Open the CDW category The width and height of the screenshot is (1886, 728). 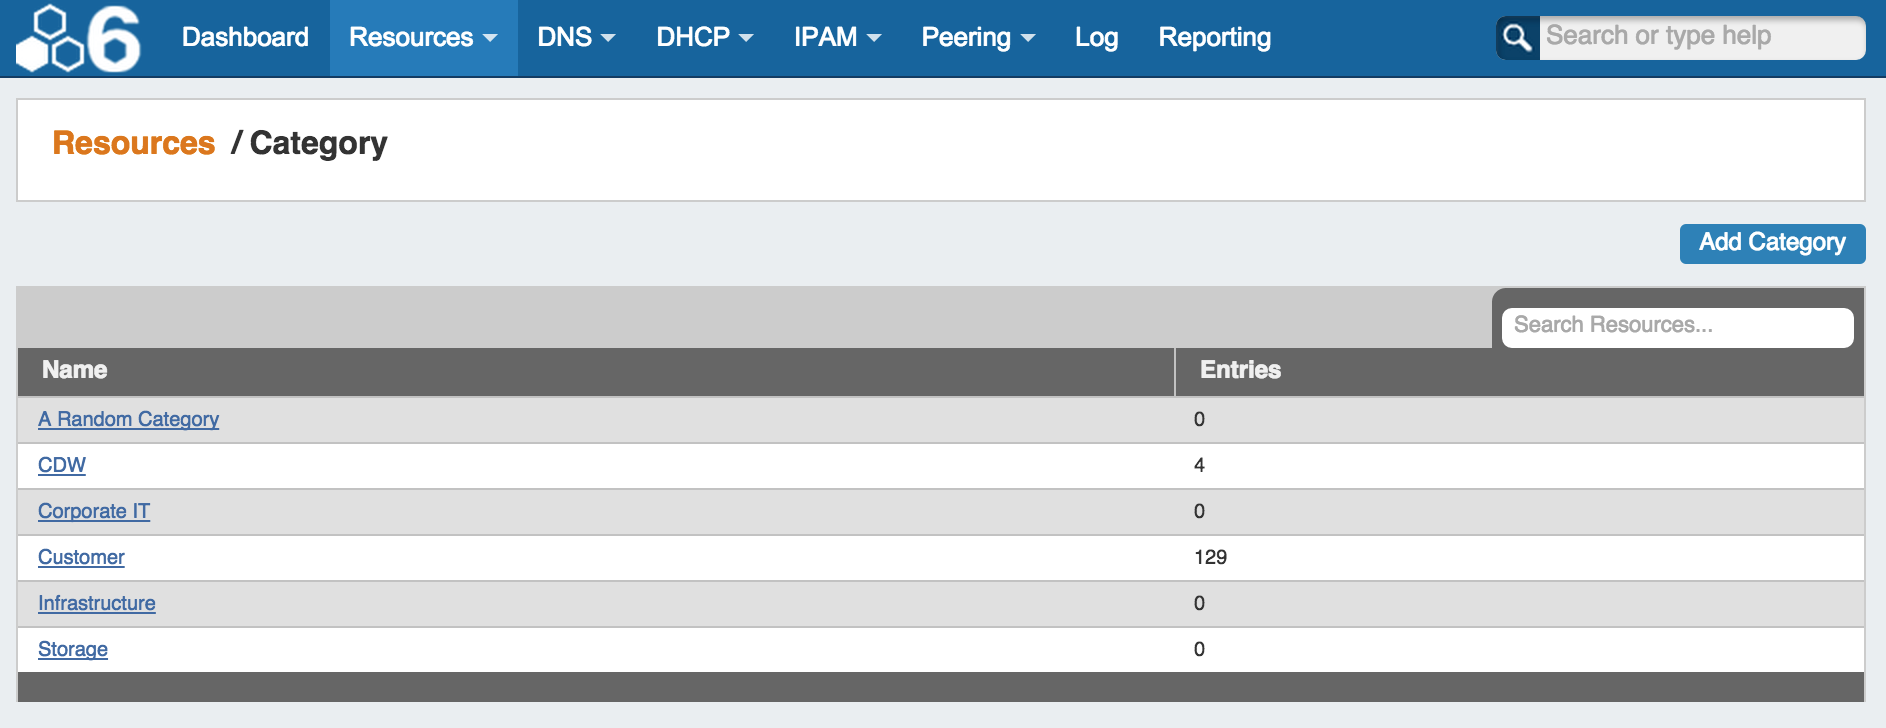point(62,465)
